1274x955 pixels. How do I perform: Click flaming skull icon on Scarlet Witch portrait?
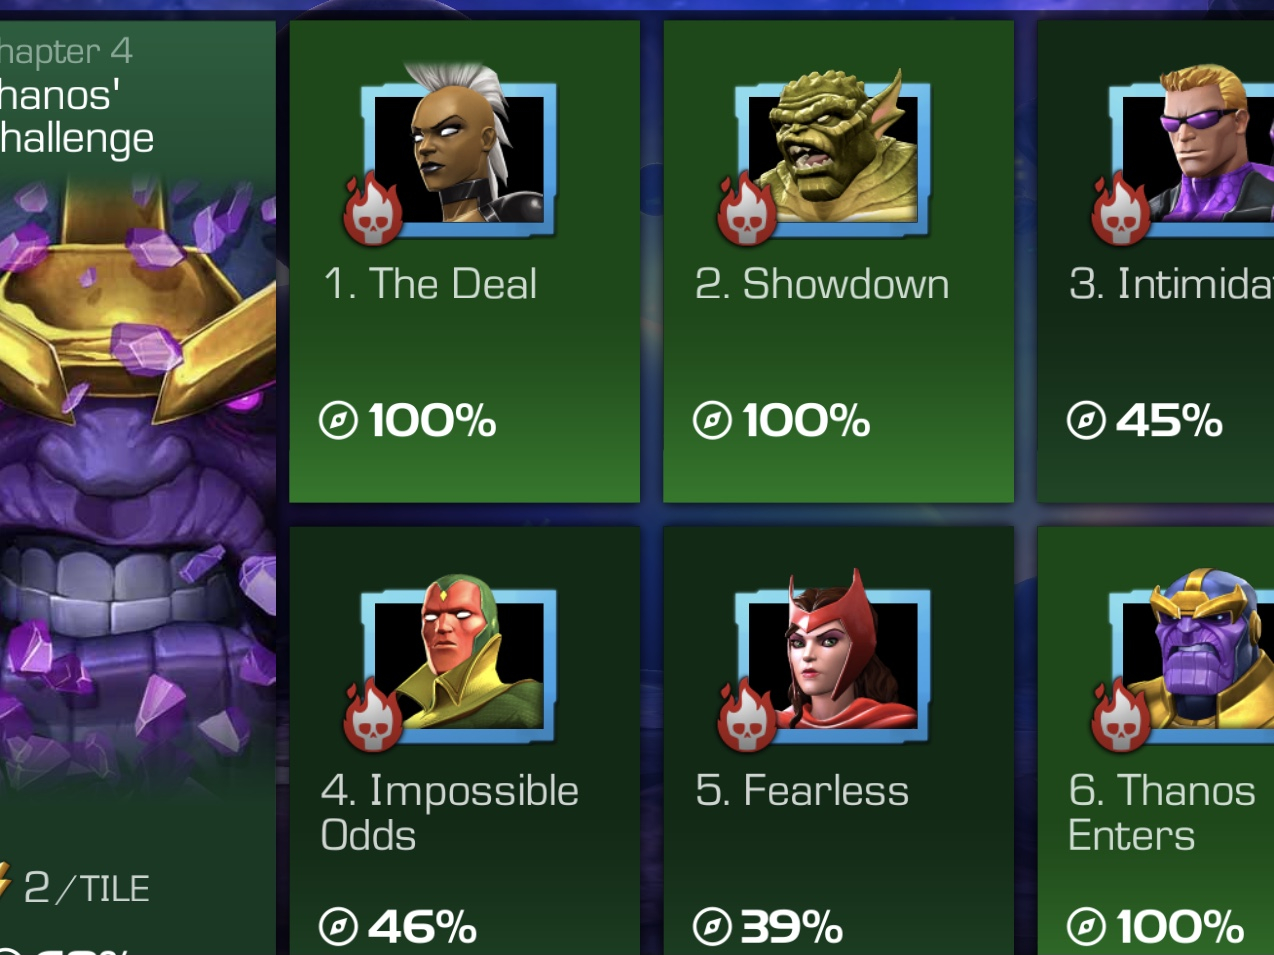pos(746,716)
